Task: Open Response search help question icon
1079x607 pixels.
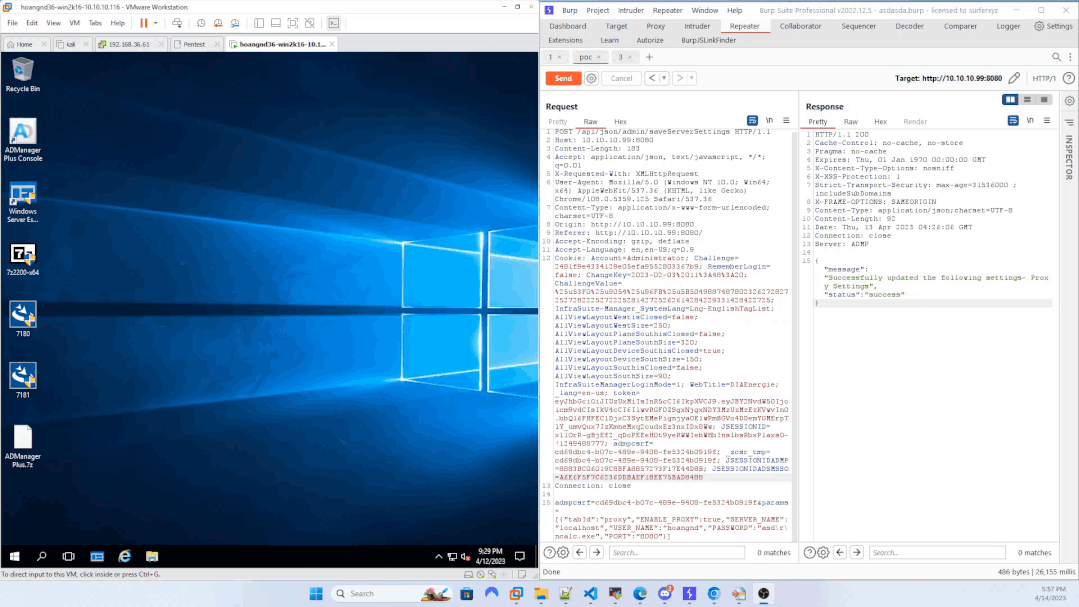Action: point(809,552)
